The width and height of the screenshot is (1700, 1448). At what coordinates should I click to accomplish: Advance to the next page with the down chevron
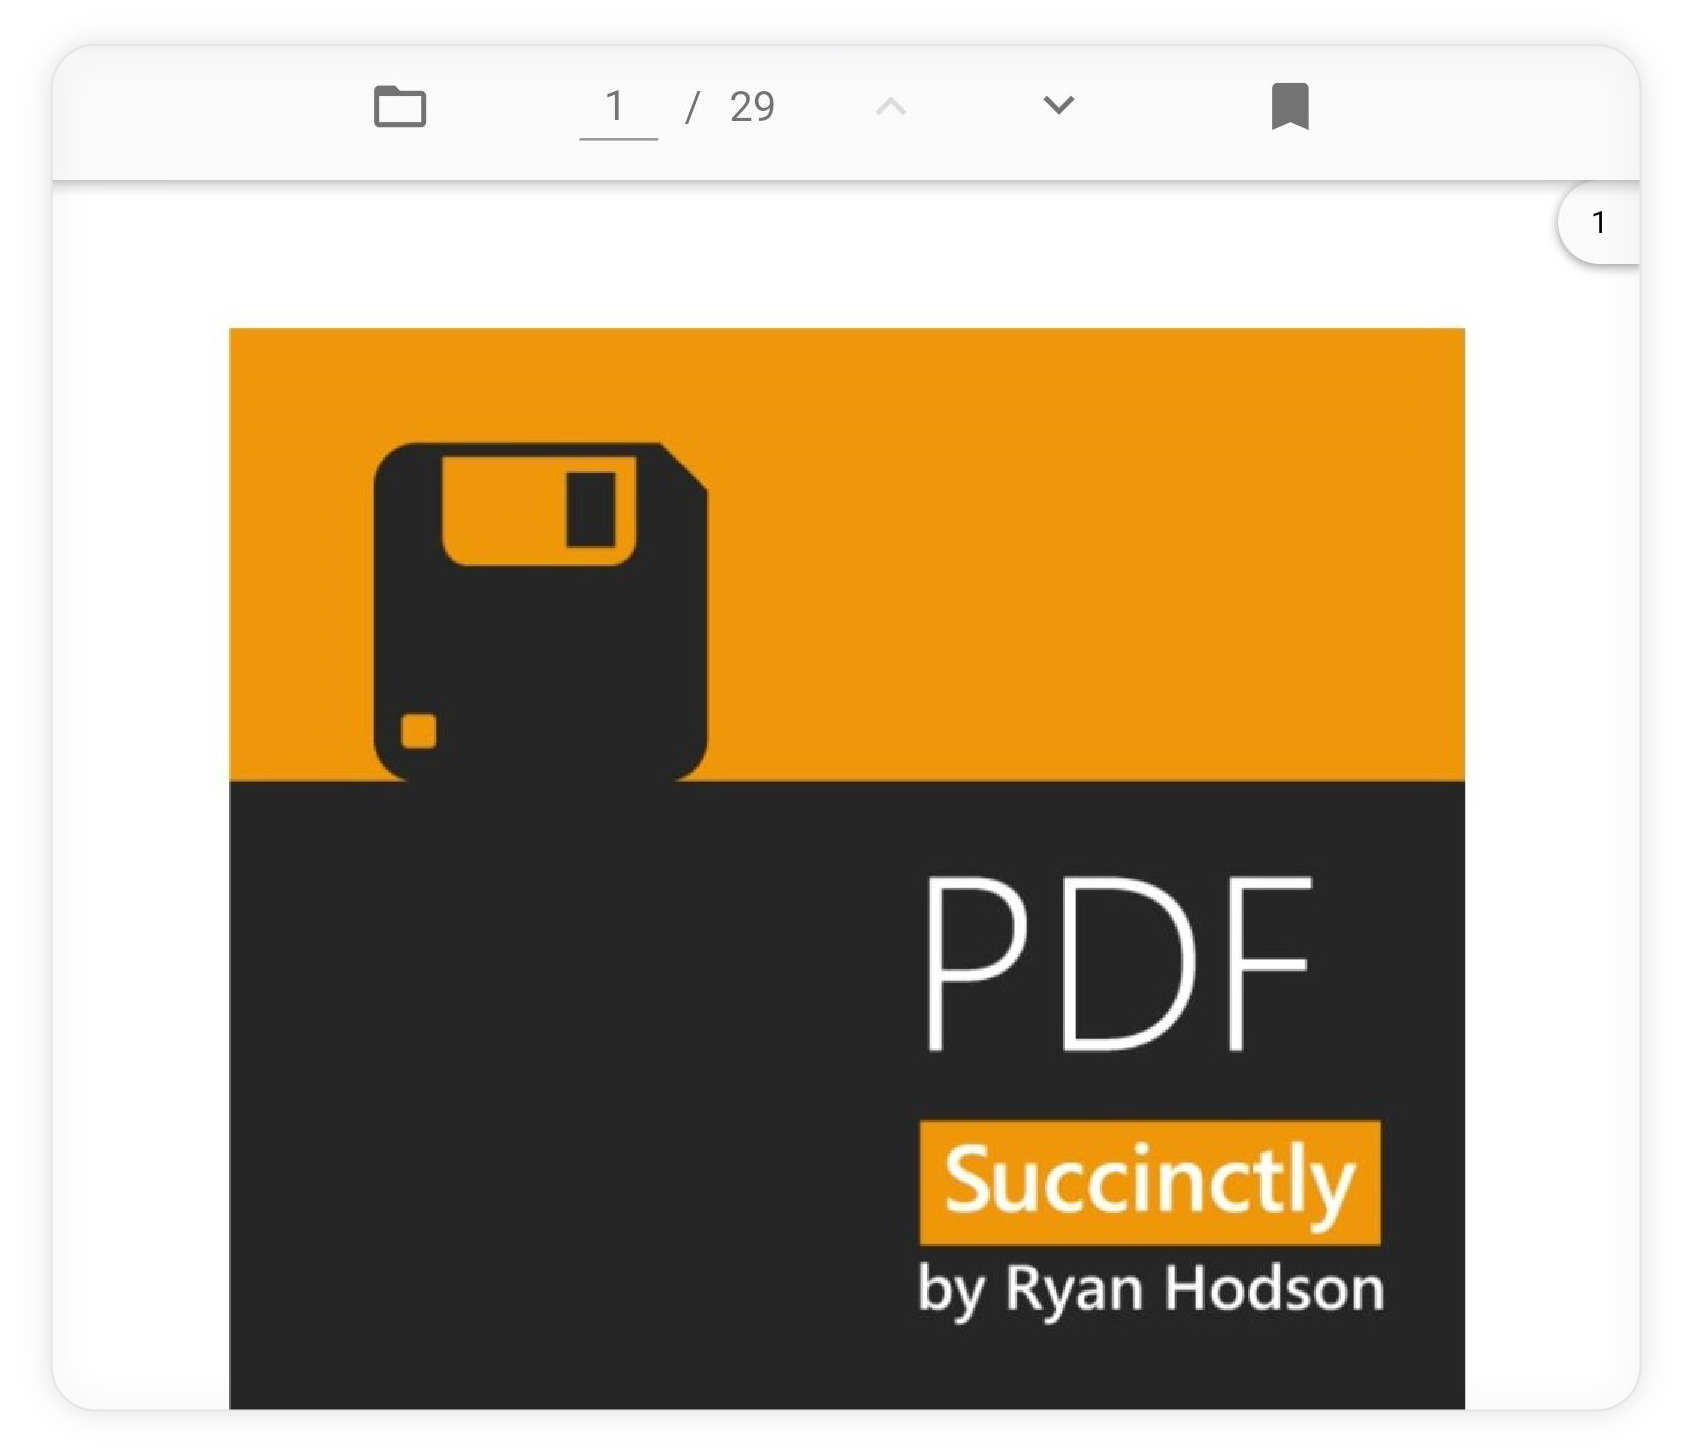point(1057,105)
